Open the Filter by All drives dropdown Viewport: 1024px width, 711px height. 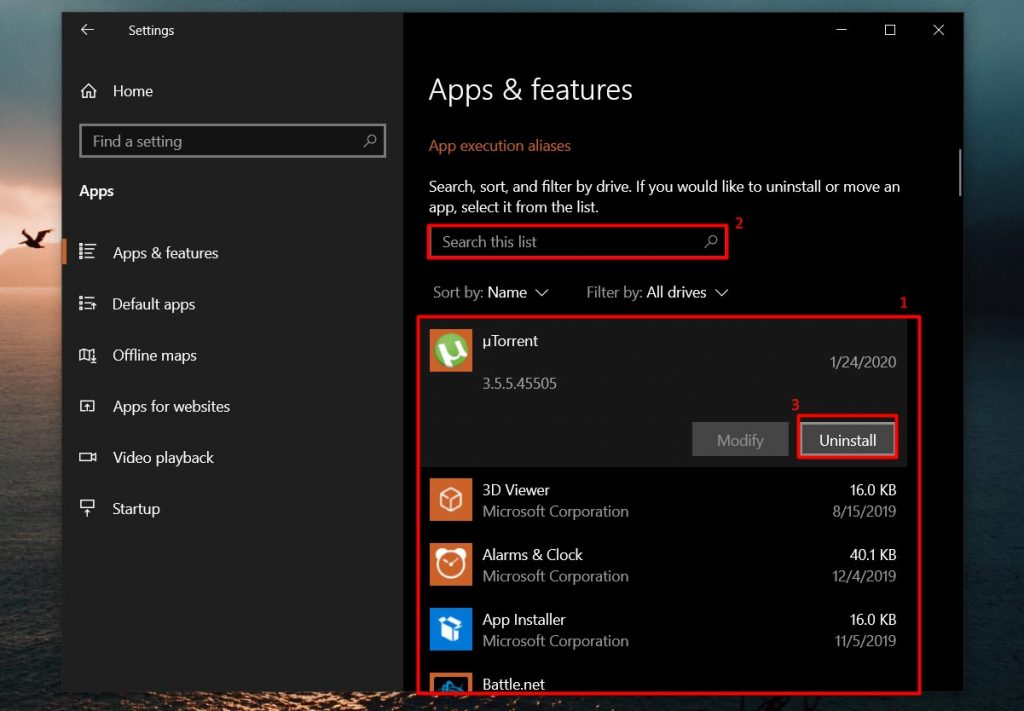pyautogui.click(x=657, y=292)
